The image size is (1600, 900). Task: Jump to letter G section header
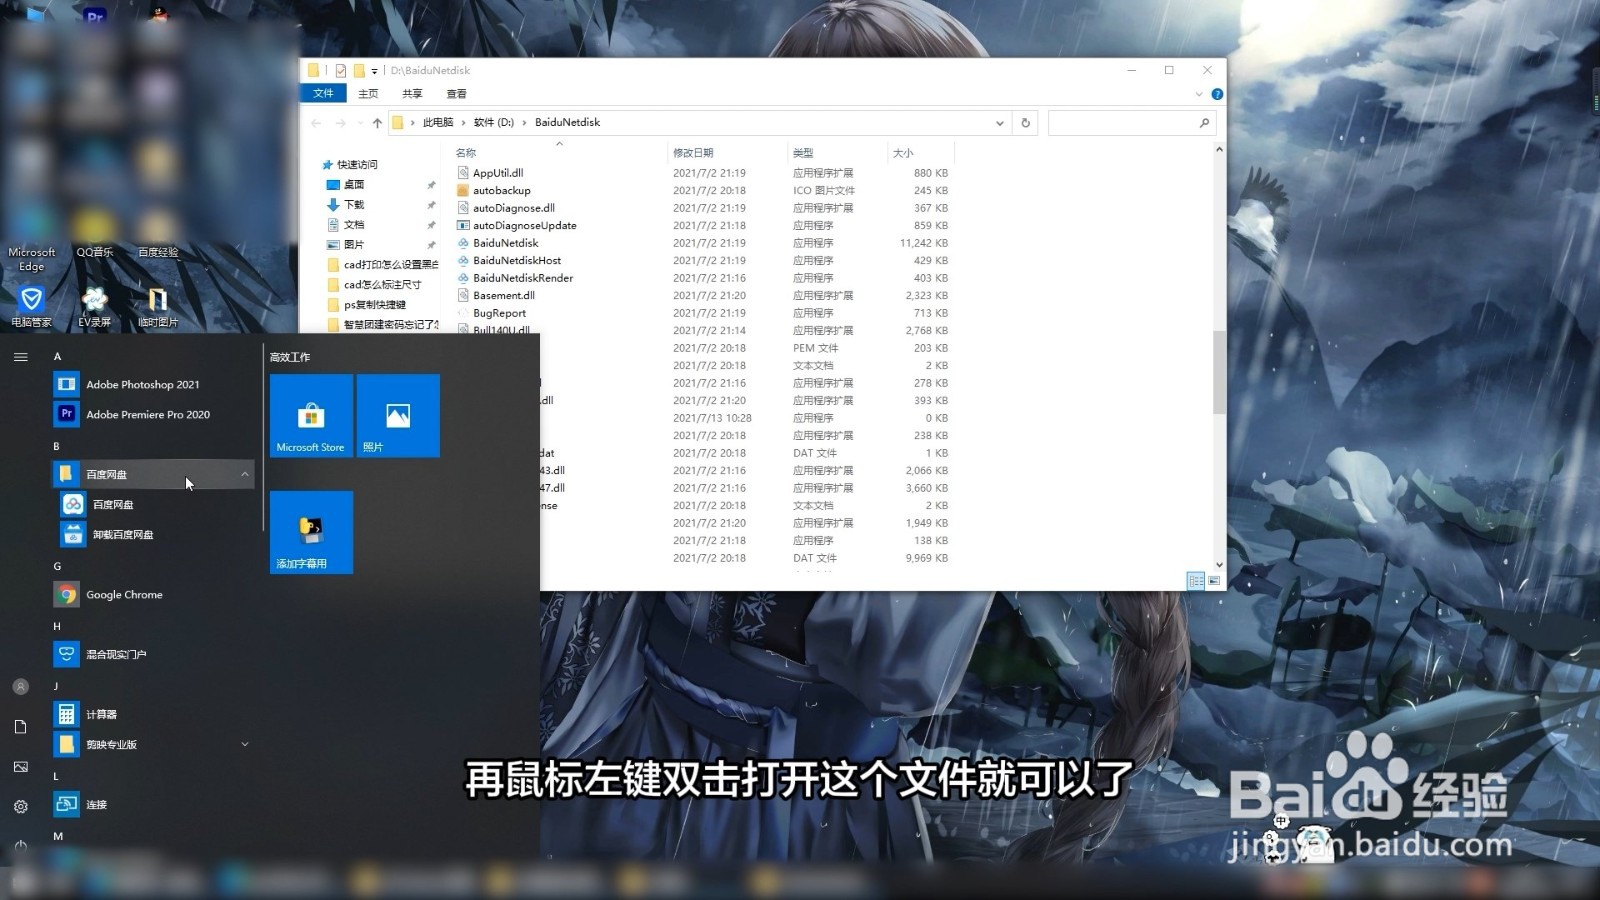pos(57,566)
